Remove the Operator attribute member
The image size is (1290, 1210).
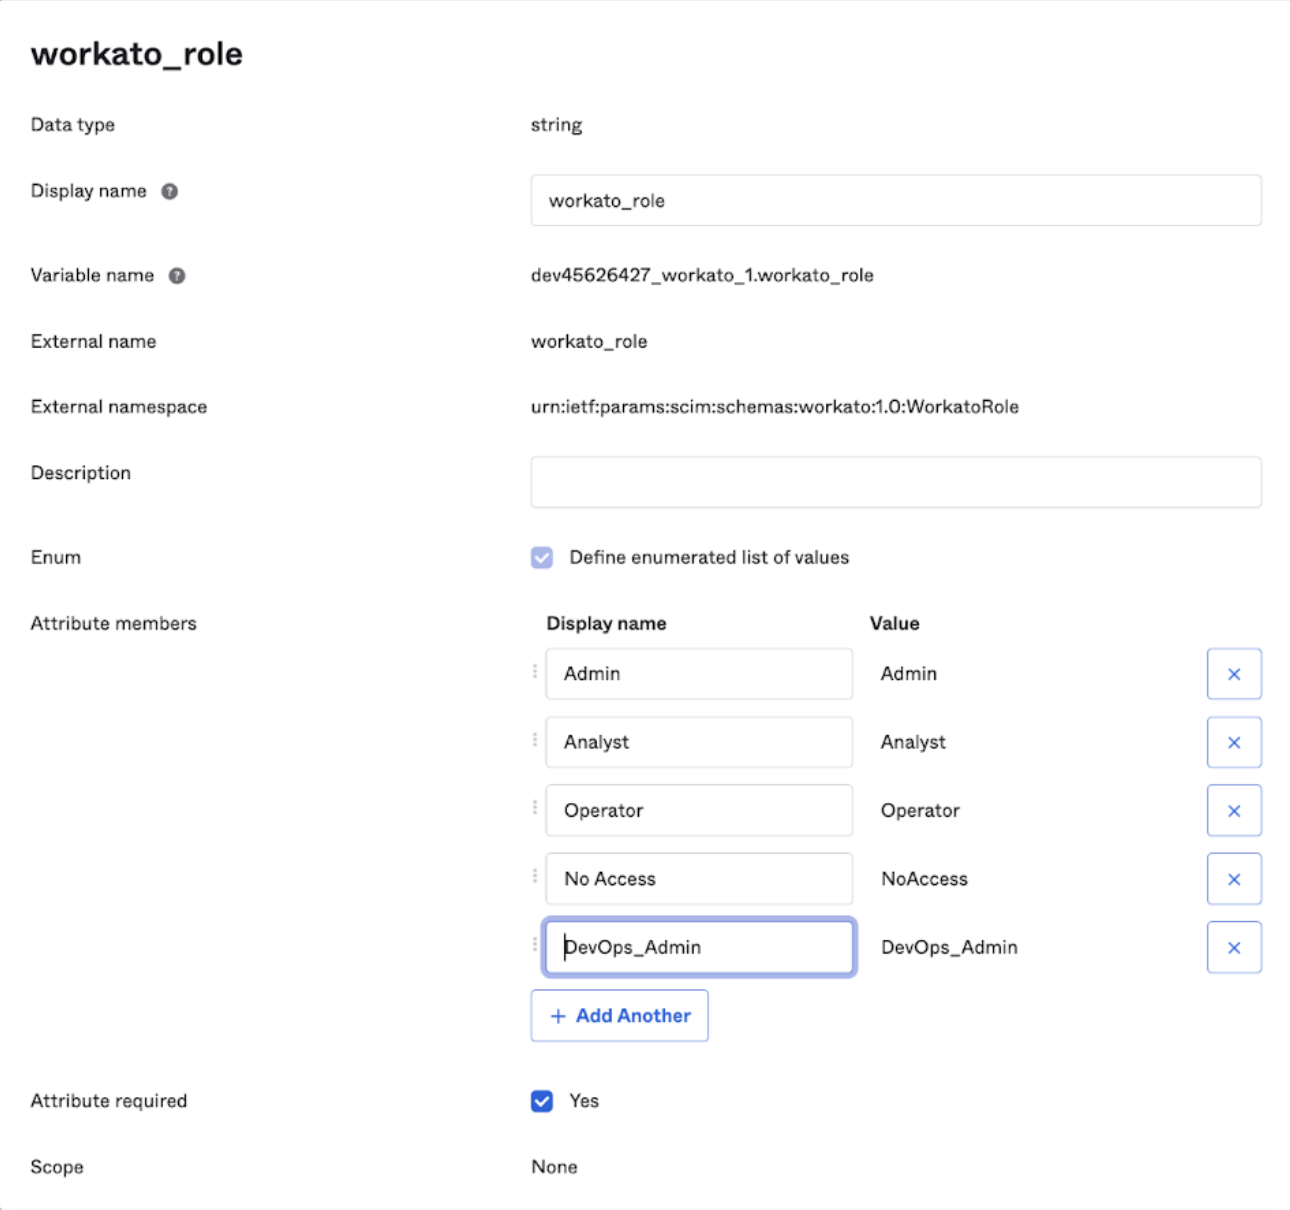coord(1234,810)
